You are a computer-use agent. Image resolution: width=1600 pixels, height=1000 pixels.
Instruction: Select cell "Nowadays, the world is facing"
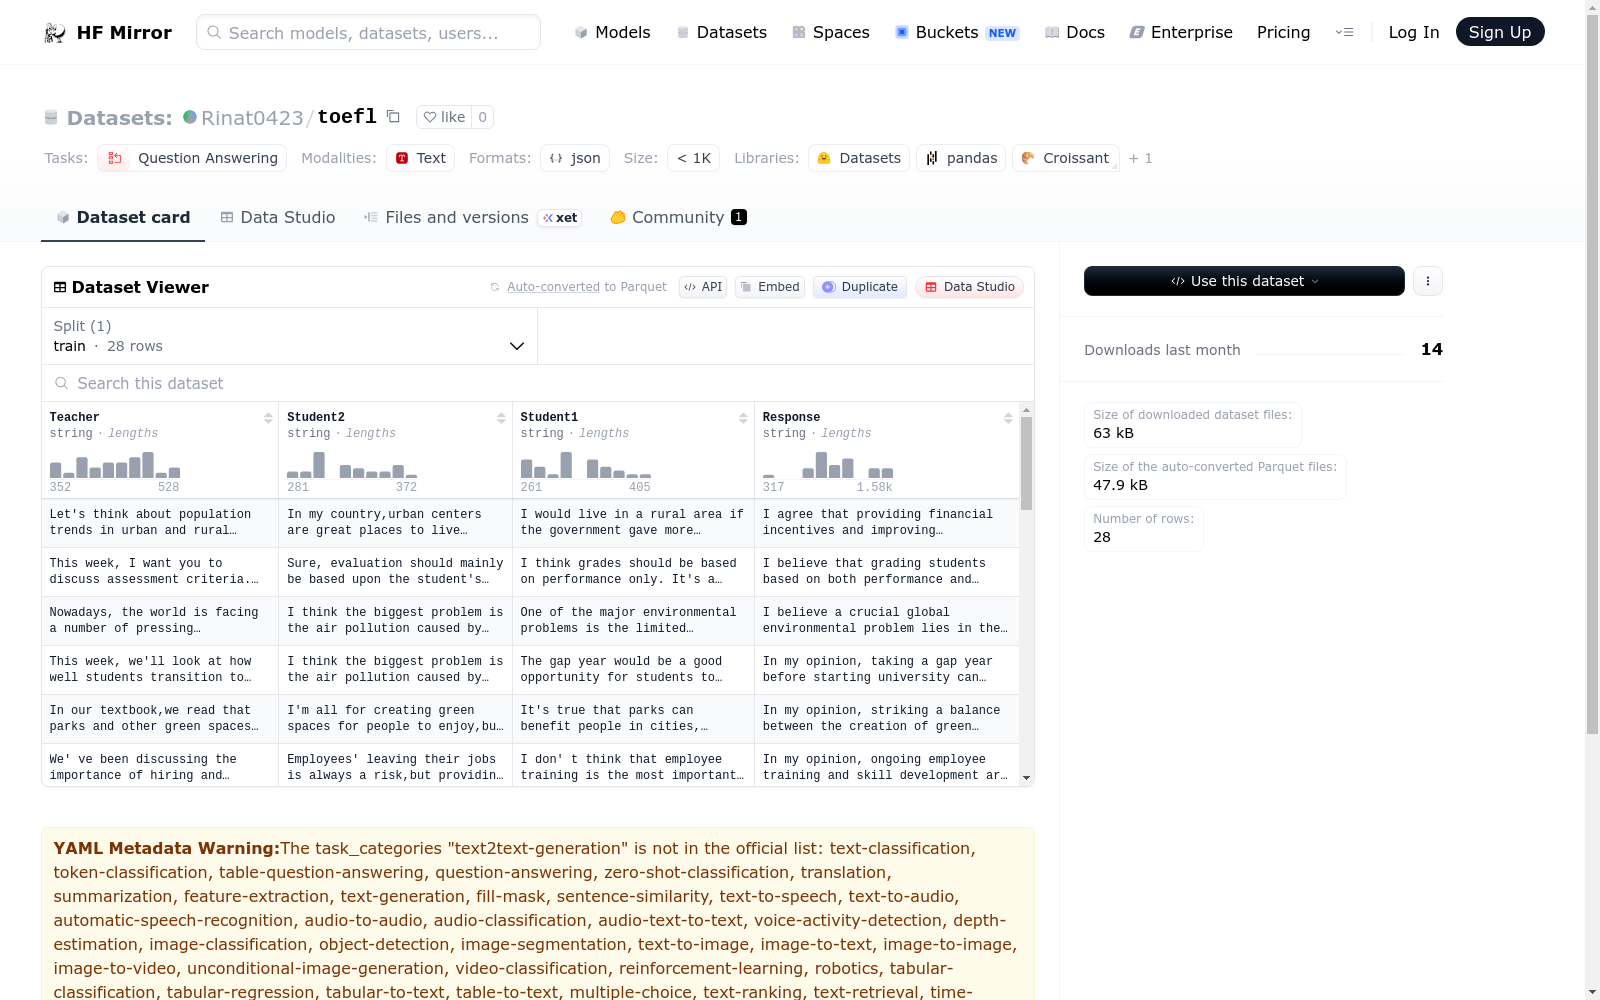(160, 621)
